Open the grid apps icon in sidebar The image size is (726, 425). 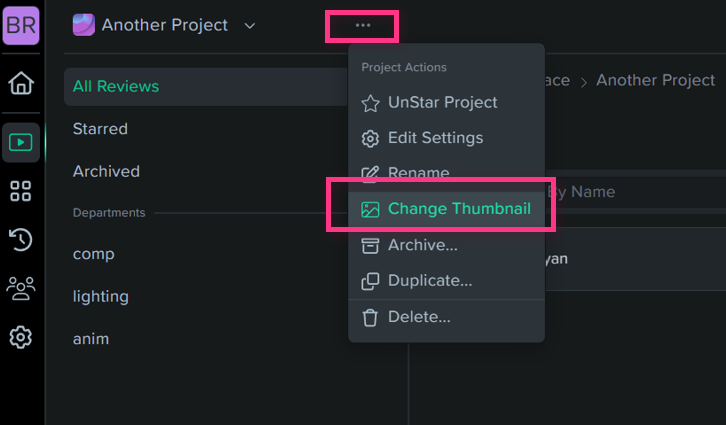tap(21, 191)
